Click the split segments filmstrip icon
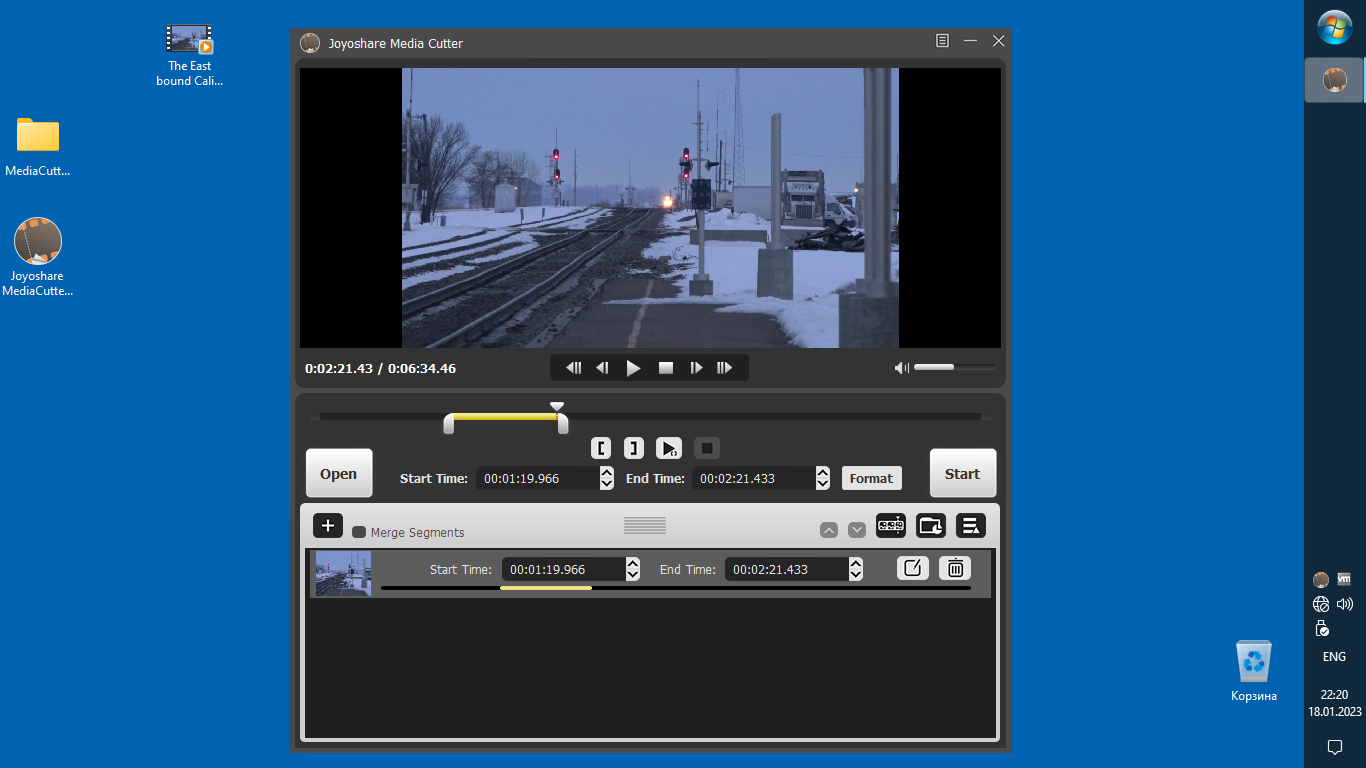Screen dimensions: 1366x768 [890, 525]
